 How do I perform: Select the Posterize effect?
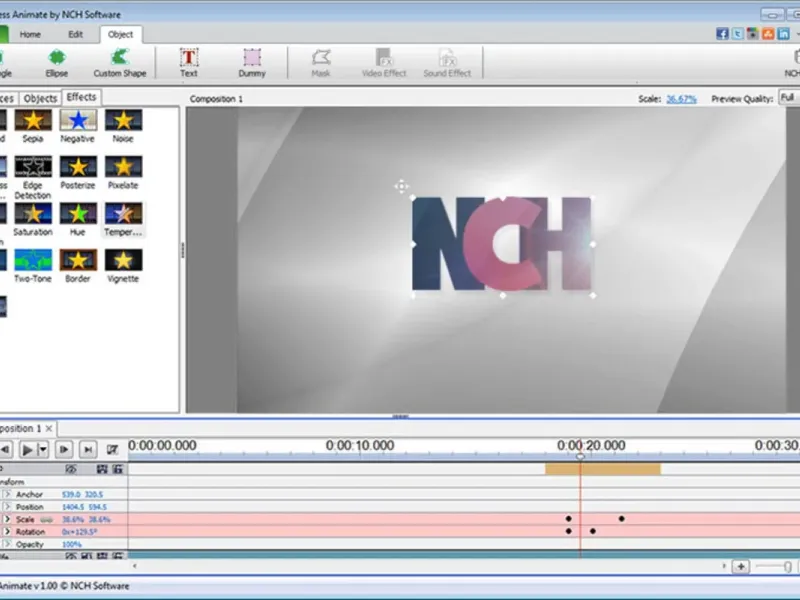pos(78,173)
